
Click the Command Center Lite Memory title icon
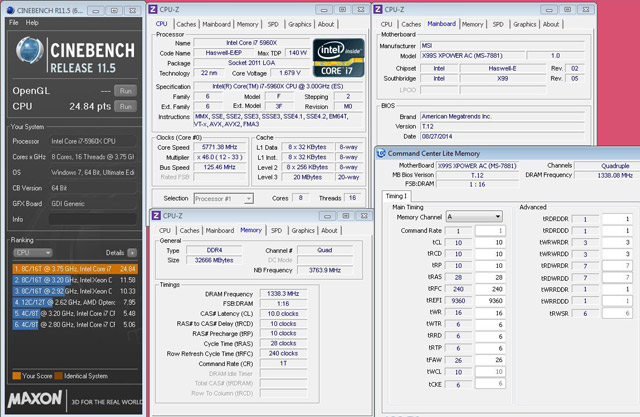click(x=382, y=152)
